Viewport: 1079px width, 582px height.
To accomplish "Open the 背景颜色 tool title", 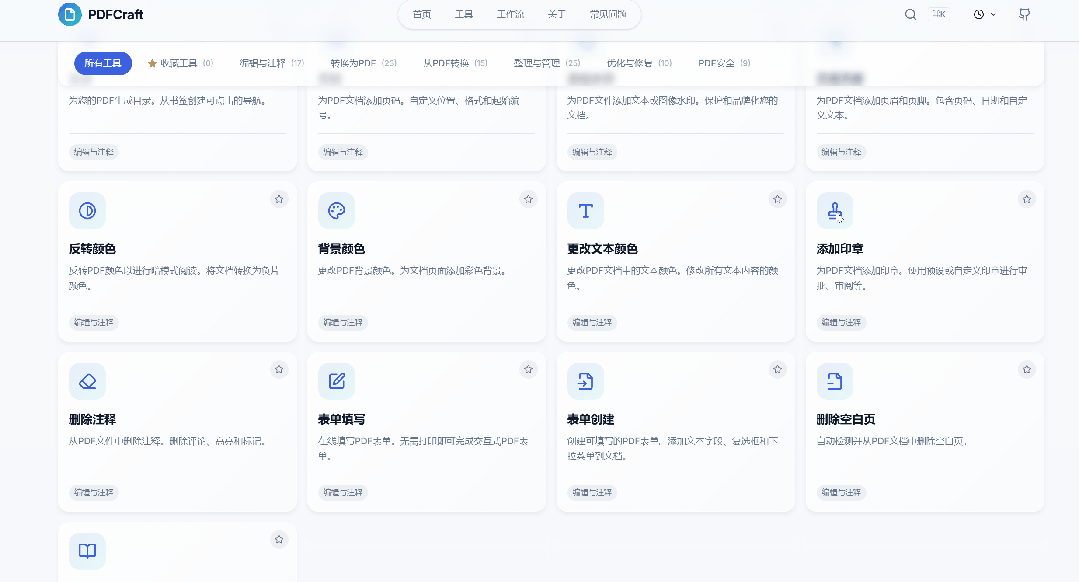I will pos(341,249).
